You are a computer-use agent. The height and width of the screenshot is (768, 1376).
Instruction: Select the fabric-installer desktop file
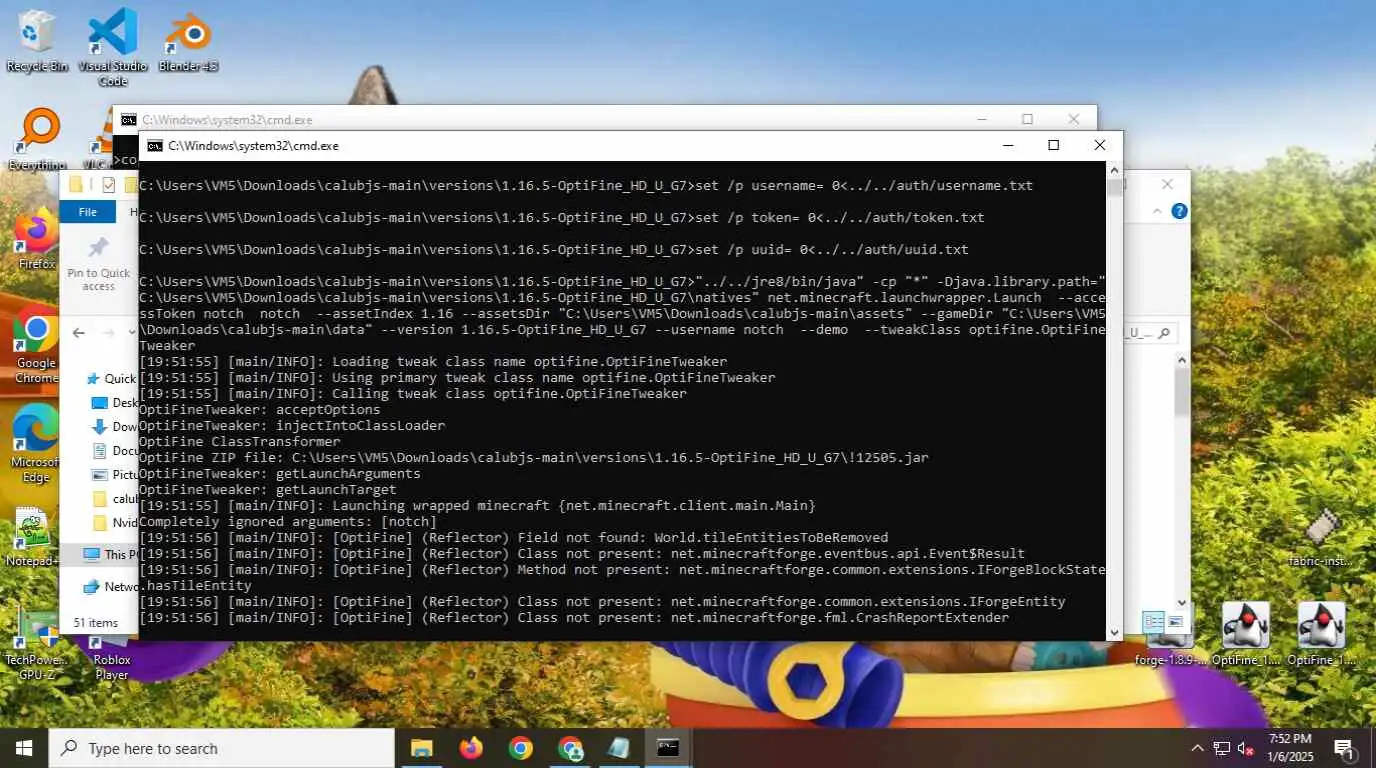(1321, 538)
